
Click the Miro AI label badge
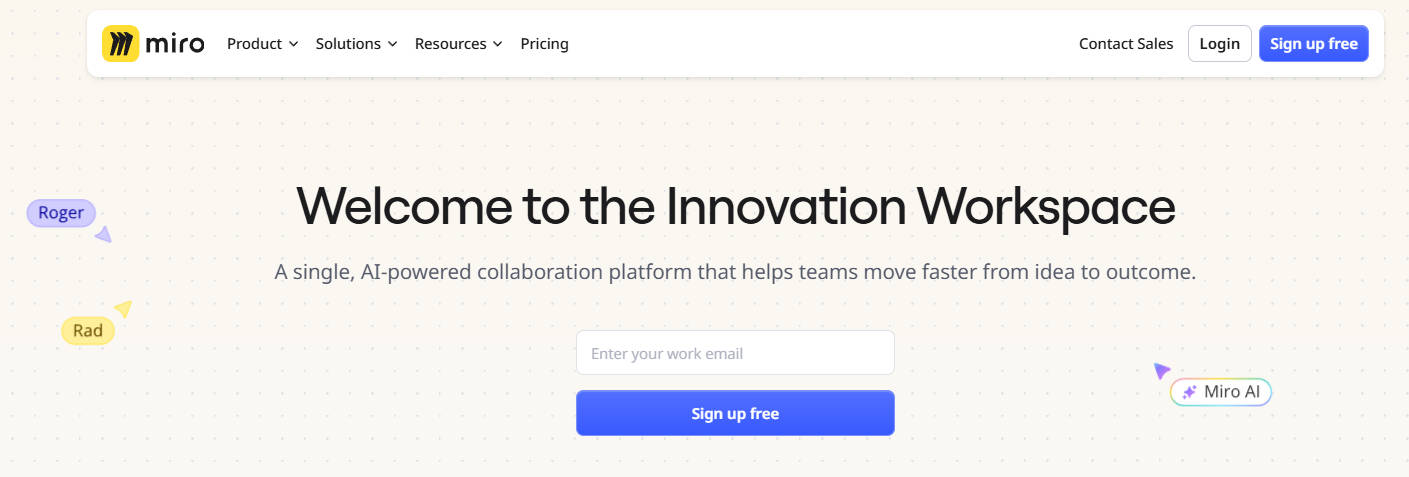click(x=1221, y=392)
